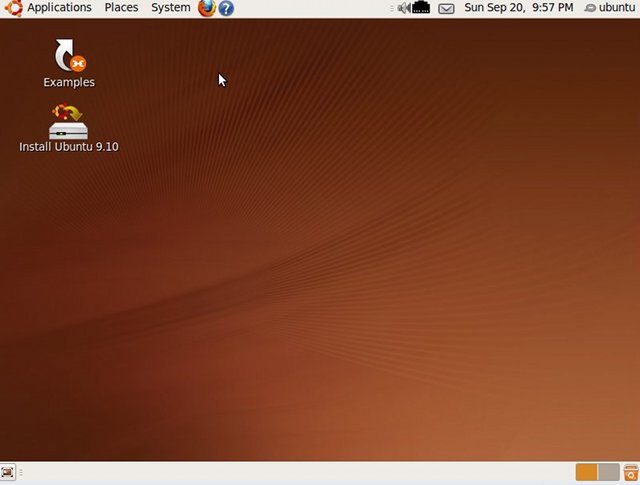The width and height of the screenshot is (640, 485).
Task: Open the Help question mark launcher
Action: tap(226, 8)
